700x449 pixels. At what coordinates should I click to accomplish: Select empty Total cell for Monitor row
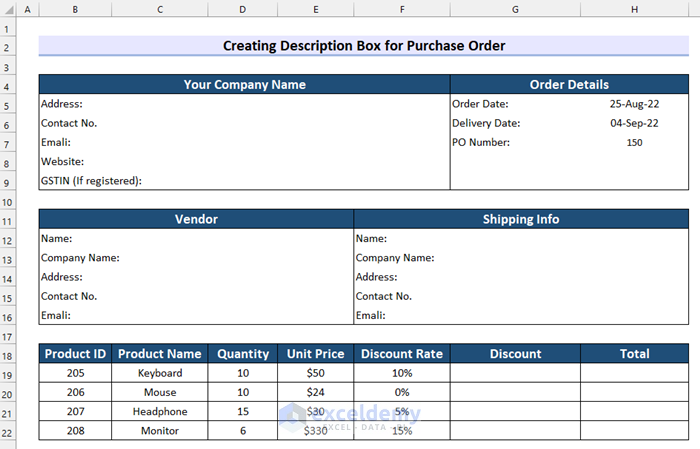[x=634, y=430]
